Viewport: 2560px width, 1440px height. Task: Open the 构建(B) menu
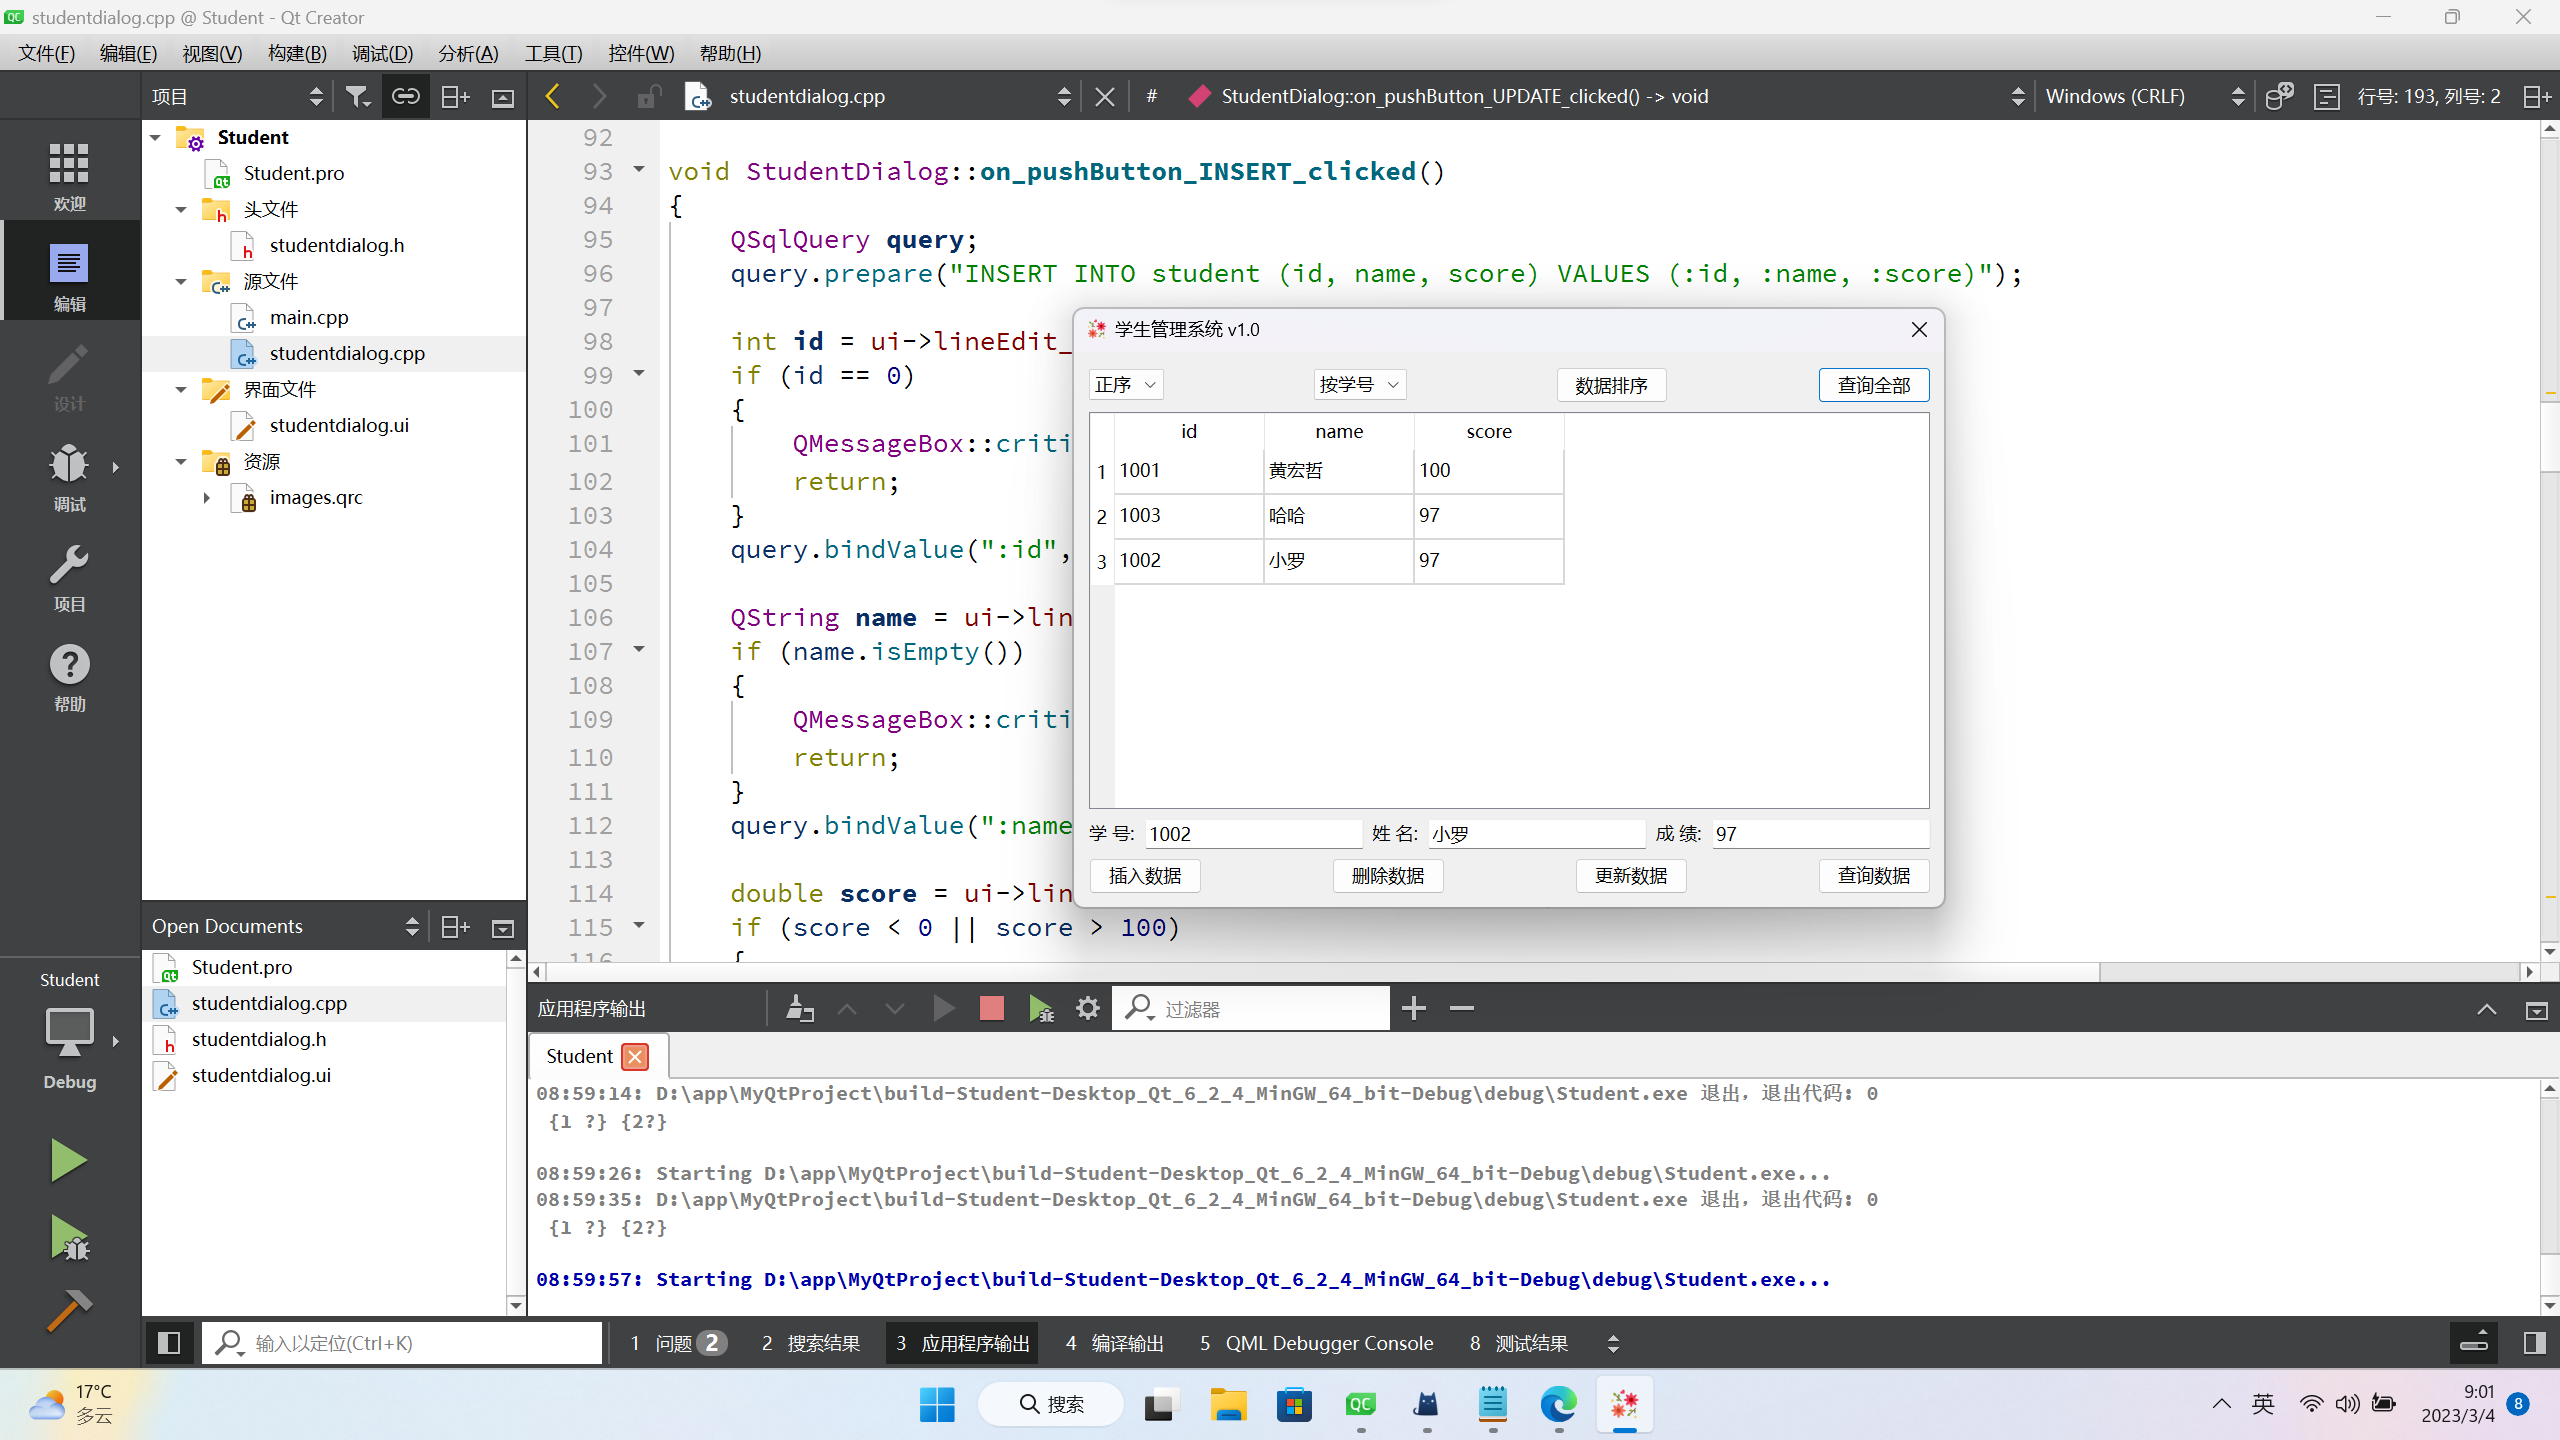point(295,53)
